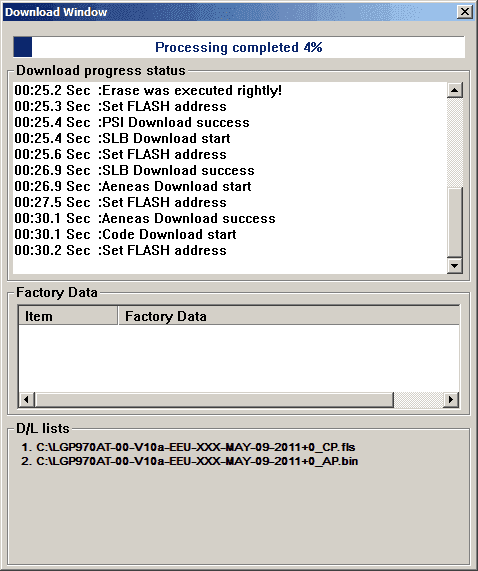Click the Factory Data horizontal scrollbar thumb
Screen dimensions: 478x571
click(x=214, y=399)
